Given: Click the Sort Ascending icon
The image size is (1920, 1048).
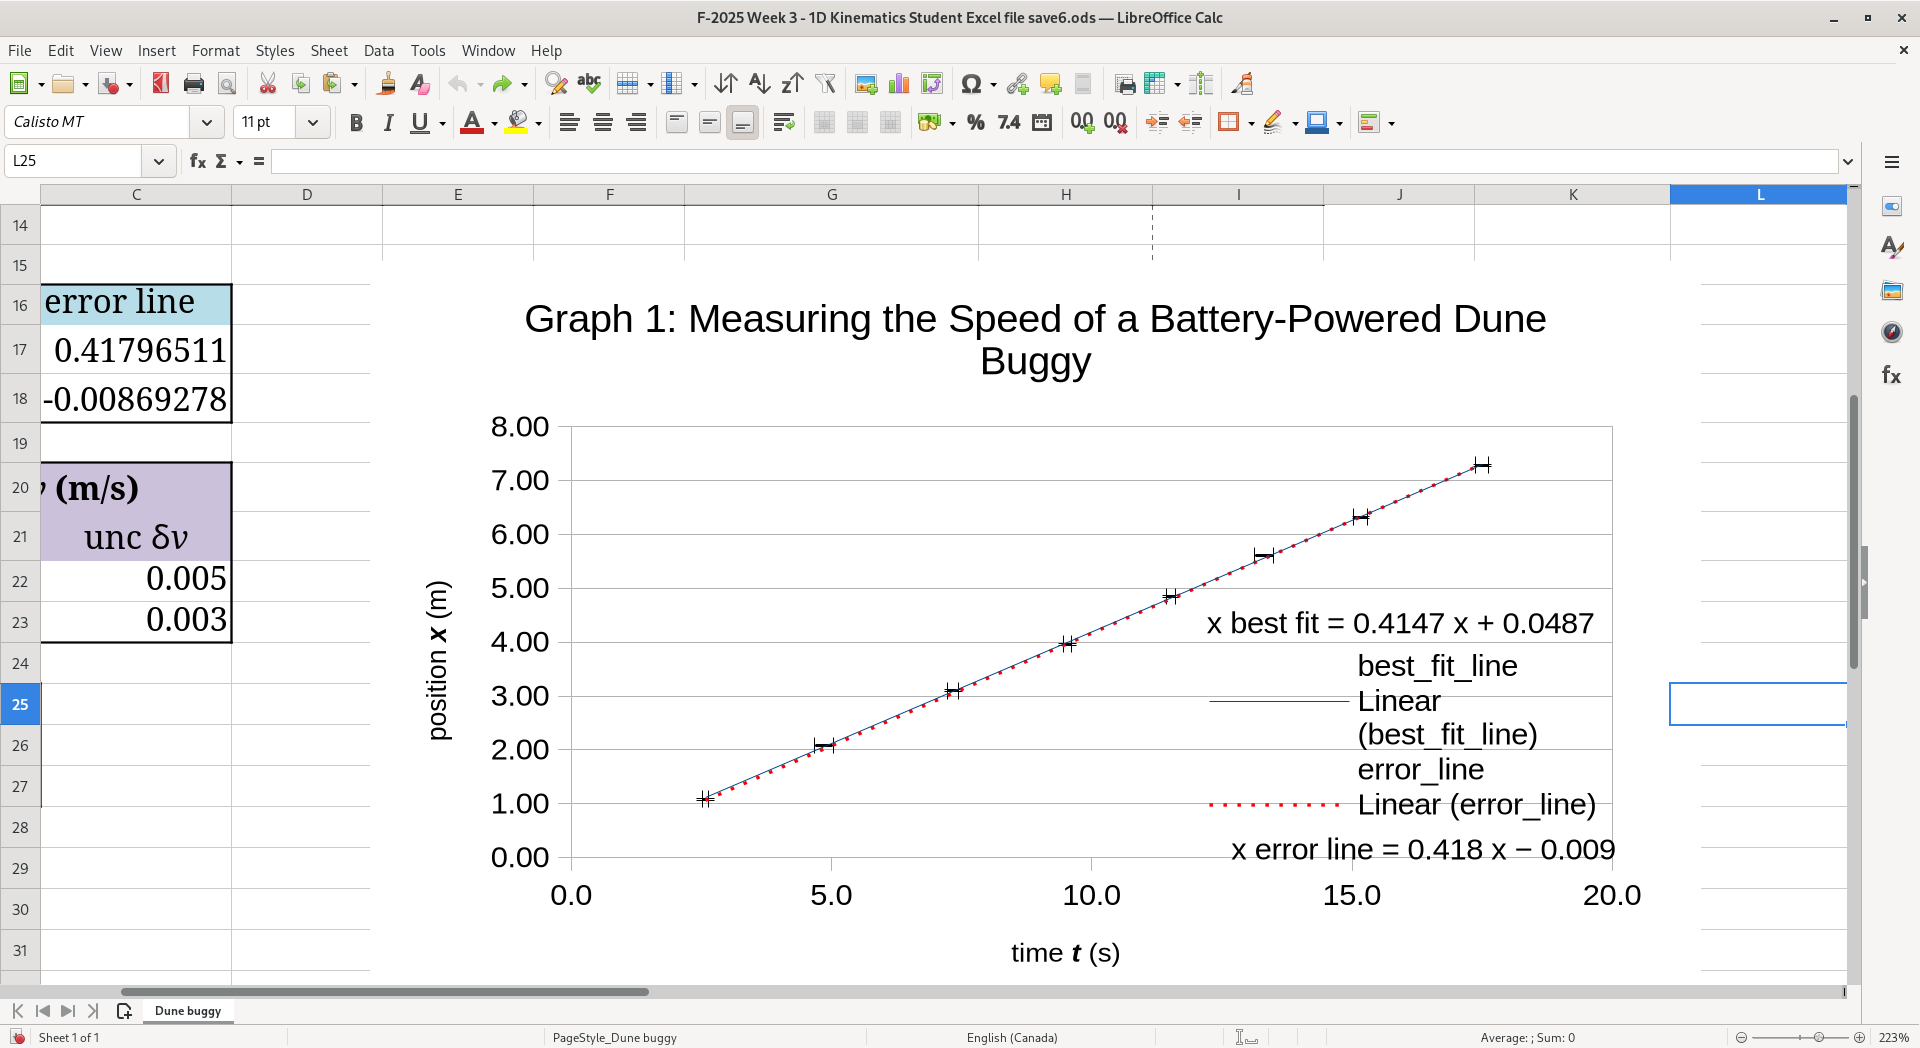Looking at the screenshot, I should (x=759, y=84).
